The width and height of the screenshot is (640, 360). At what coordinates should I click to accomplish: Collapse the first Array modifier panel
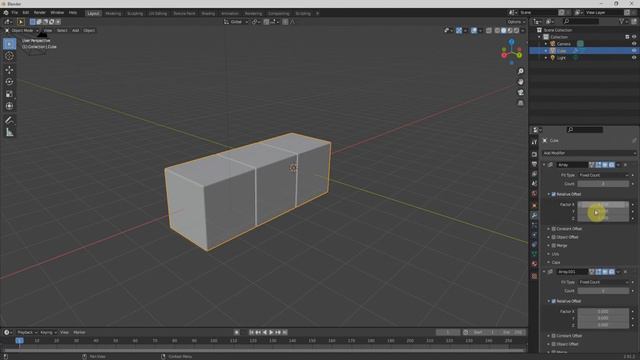pos(544,165)
